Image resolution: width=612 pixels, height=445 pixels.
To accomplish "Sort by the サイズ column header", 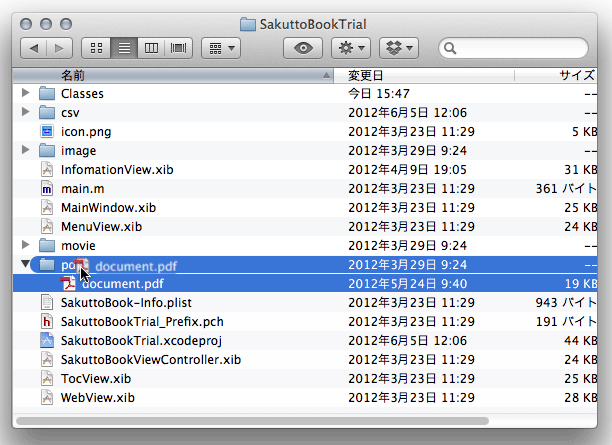I will click(x=556, y=75).
